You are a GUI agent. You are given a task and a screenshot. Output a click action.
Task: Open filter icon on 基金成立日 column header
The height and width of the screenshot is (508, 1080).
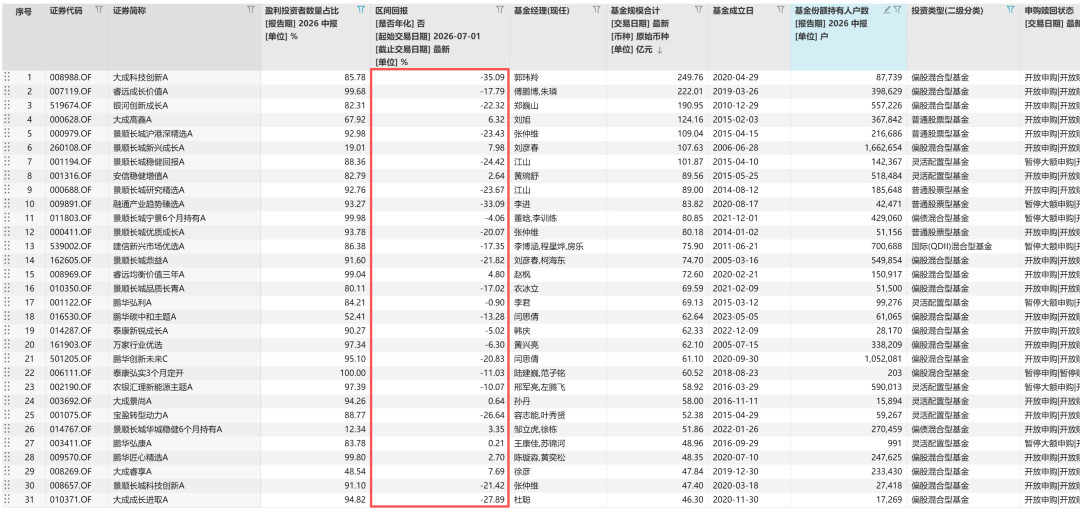pos(780,11)
